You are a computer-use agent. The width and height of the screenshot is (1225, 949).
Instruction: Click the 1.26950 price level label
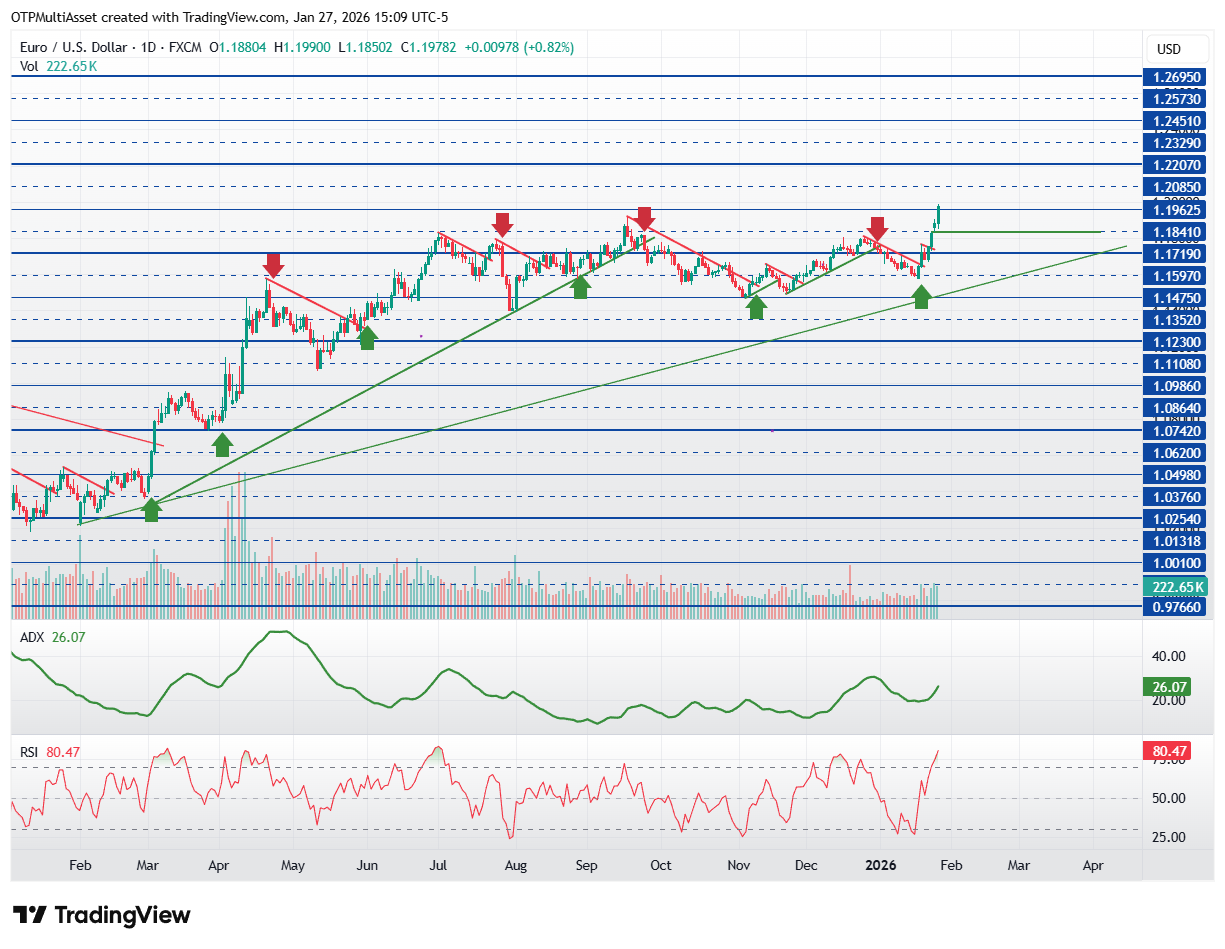pyautogui.click(x=1176, y=76)
